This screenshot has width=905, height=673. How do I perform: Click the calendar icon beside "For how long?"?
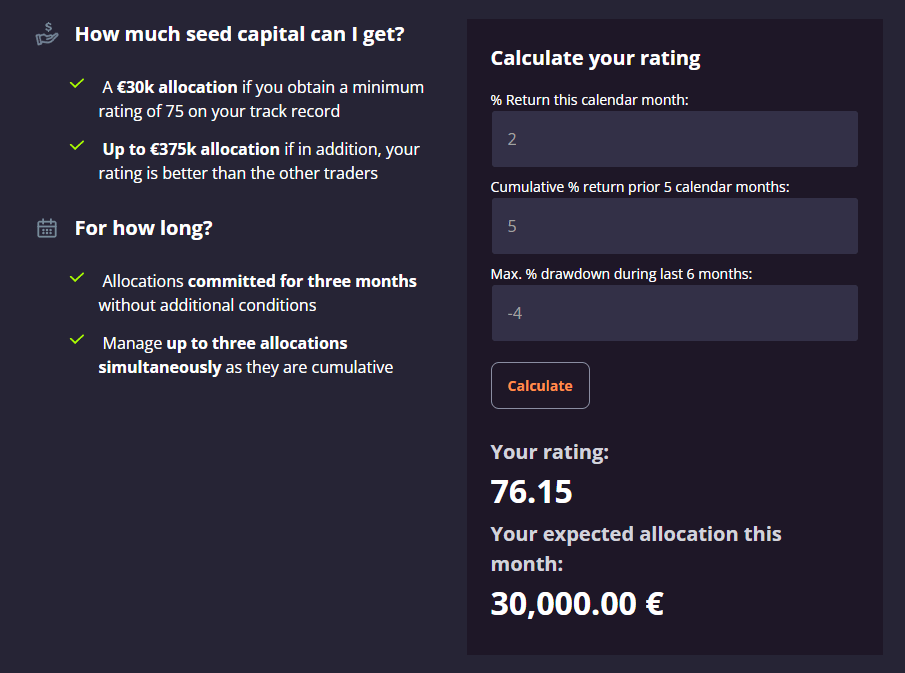[47, 228]
